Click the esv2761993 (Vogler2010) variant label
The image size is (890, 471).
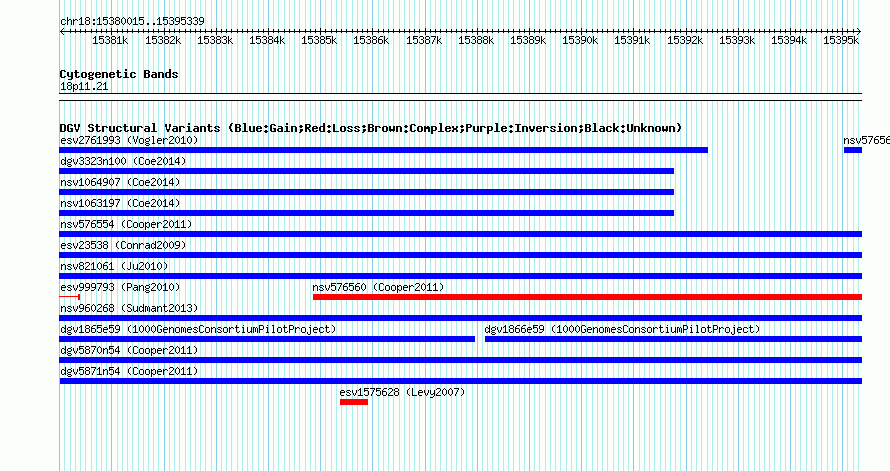pos(129,140)
